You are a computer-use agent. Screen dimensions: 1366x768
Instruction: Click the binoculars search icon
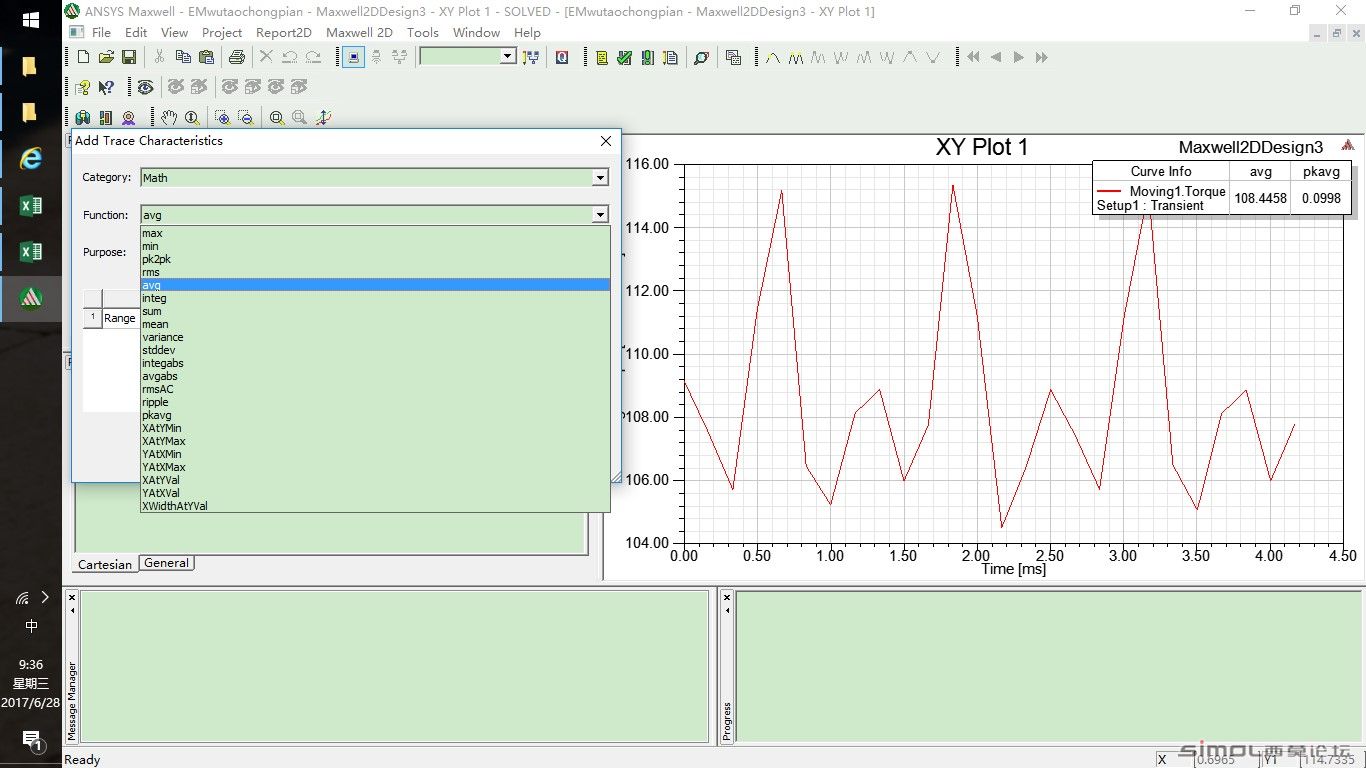(83, 117)
